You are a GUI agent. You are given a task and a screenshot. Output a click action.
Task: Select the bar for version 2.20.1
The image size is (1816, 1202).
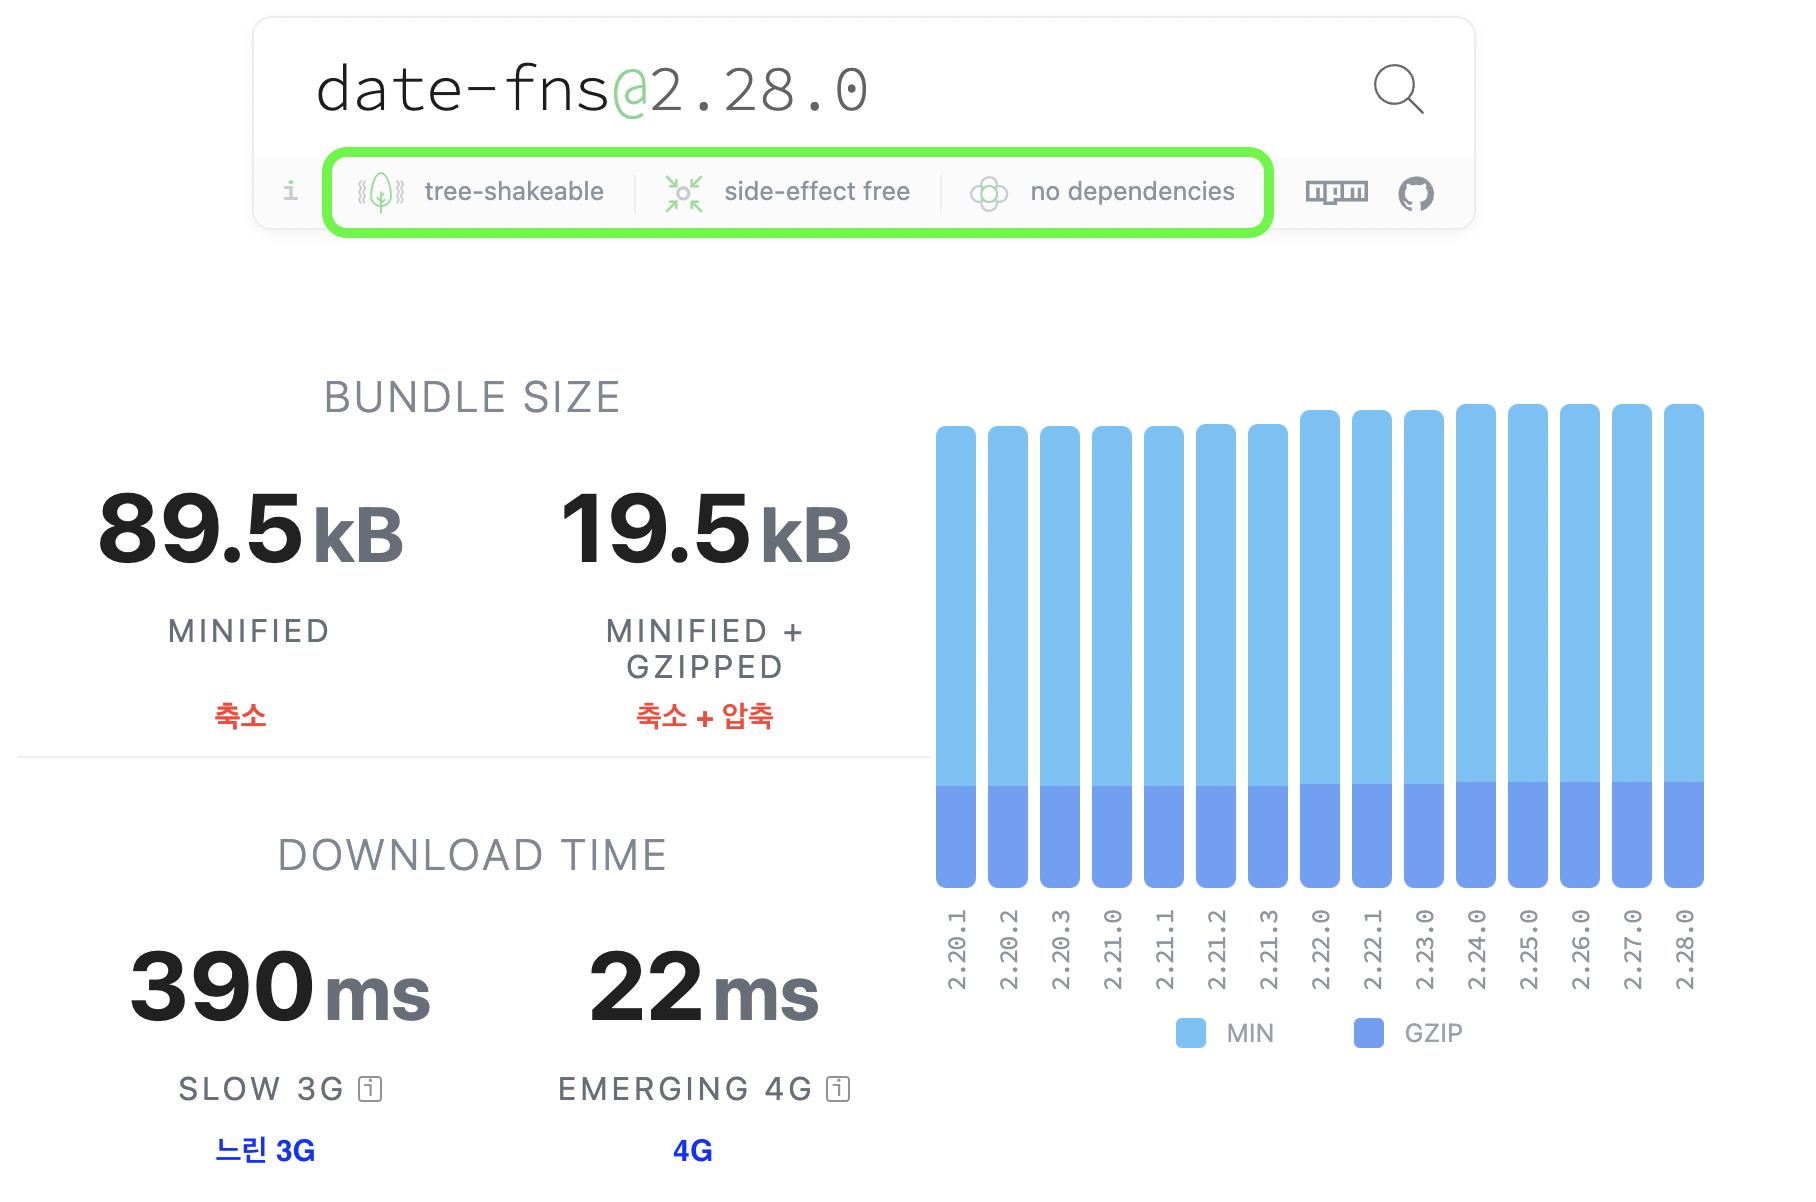(x=956, y=656)
